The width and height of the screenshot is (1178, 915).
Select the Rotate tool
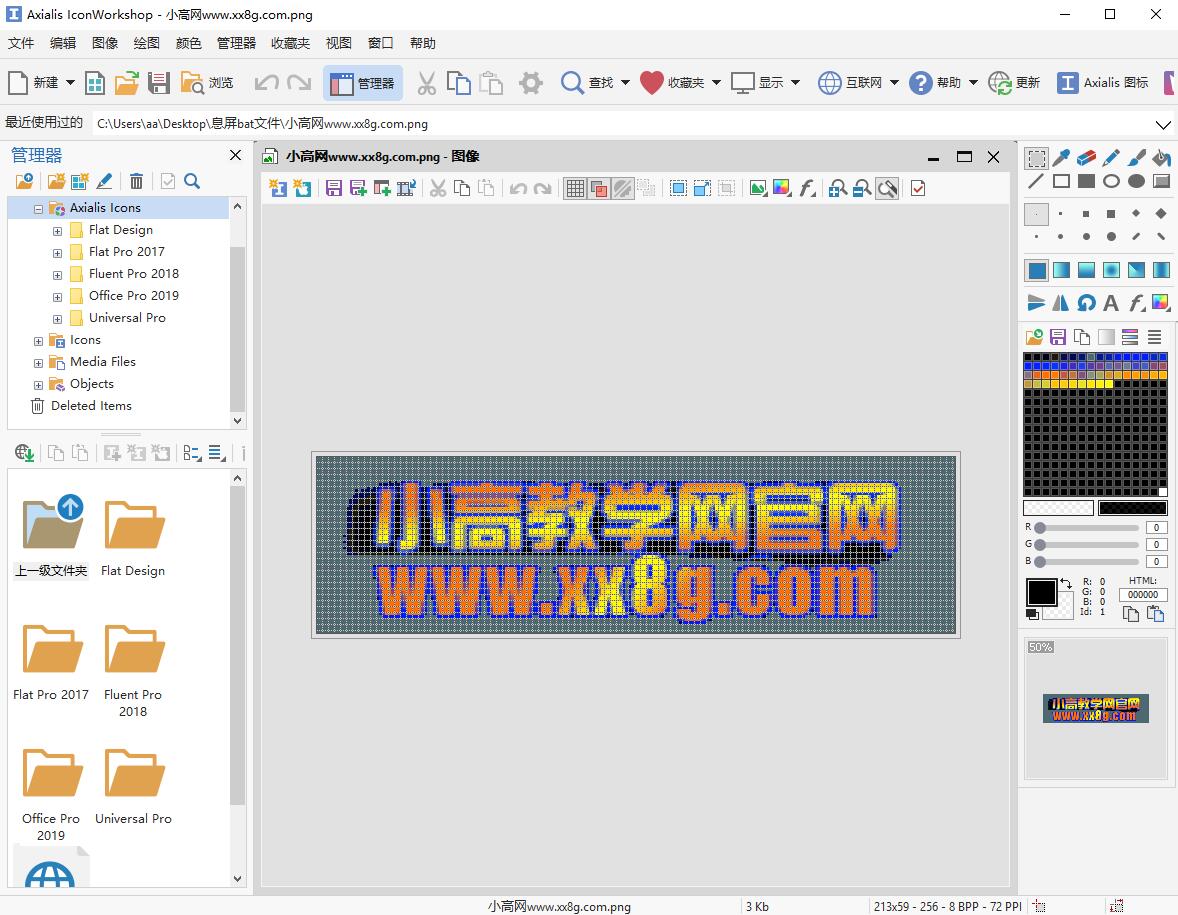pyautogui.click(x=1085, y=302)
